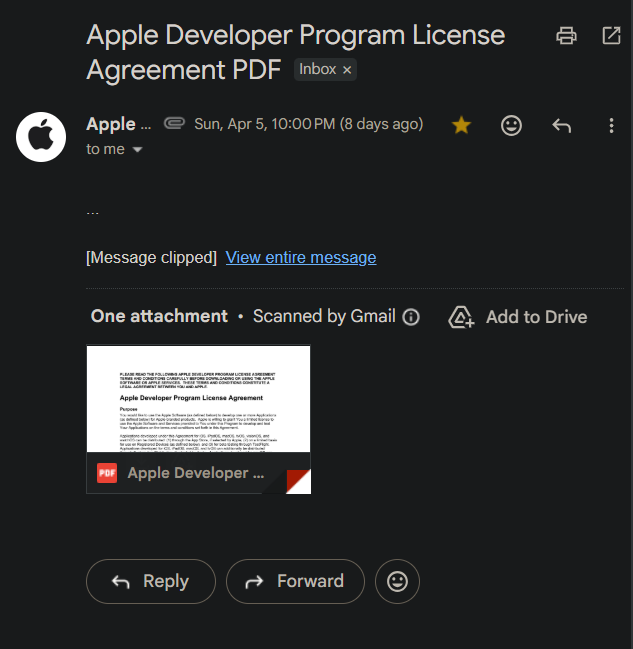
Task: Click the Reply button
Action: 151,581
